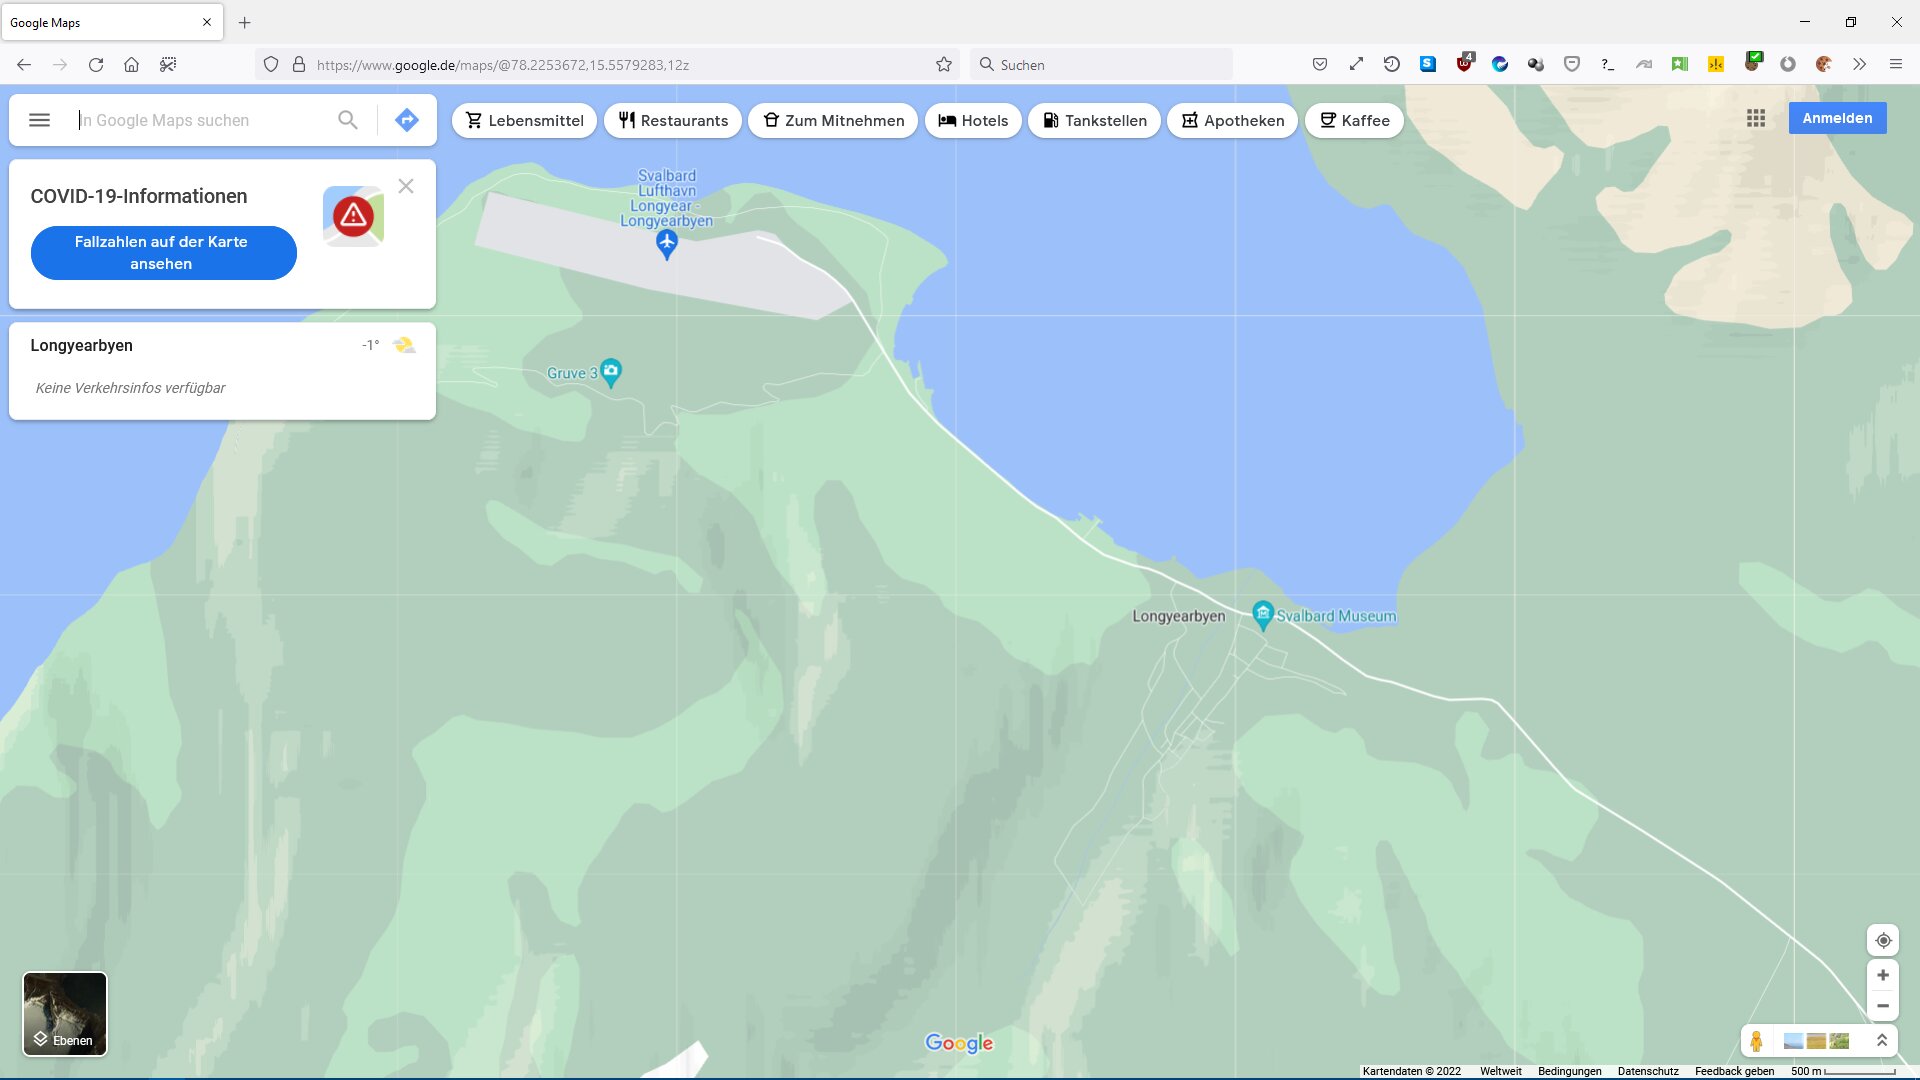Click the Svalbard Museum map pin
Screen dimensions: 1920x1080
[1262, 614]
